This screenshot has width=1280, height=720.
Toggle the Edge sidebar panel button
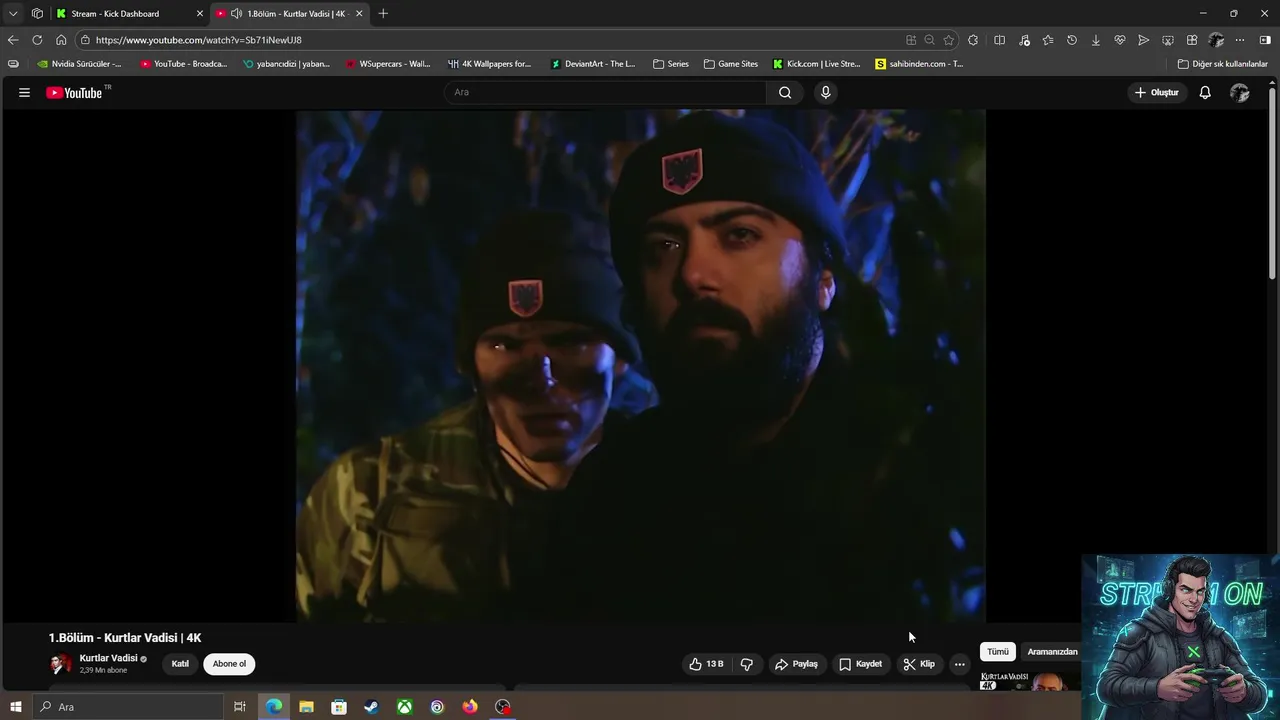coord(1265,40)
